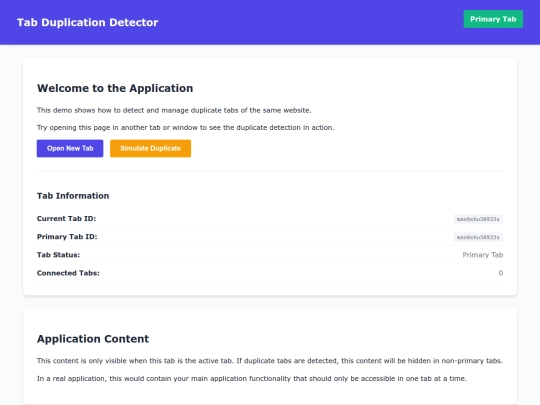The height and width of the screenshot is (405, 540).
Task: Click the Welcome to the Application heading
Action: click(x=115, y=88)
